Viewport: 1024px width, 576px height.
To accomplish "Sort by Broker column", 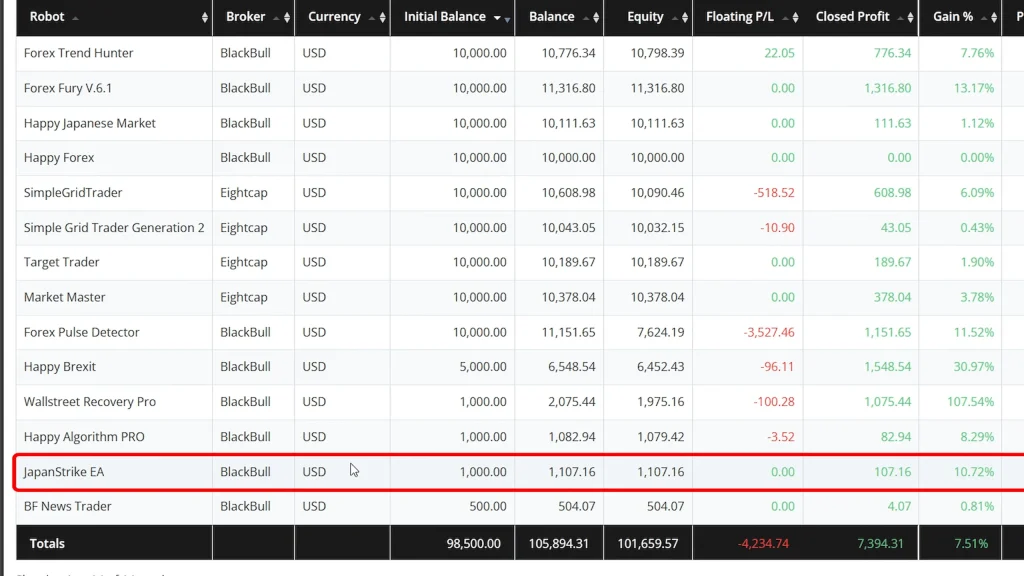I will pos(246,17).
